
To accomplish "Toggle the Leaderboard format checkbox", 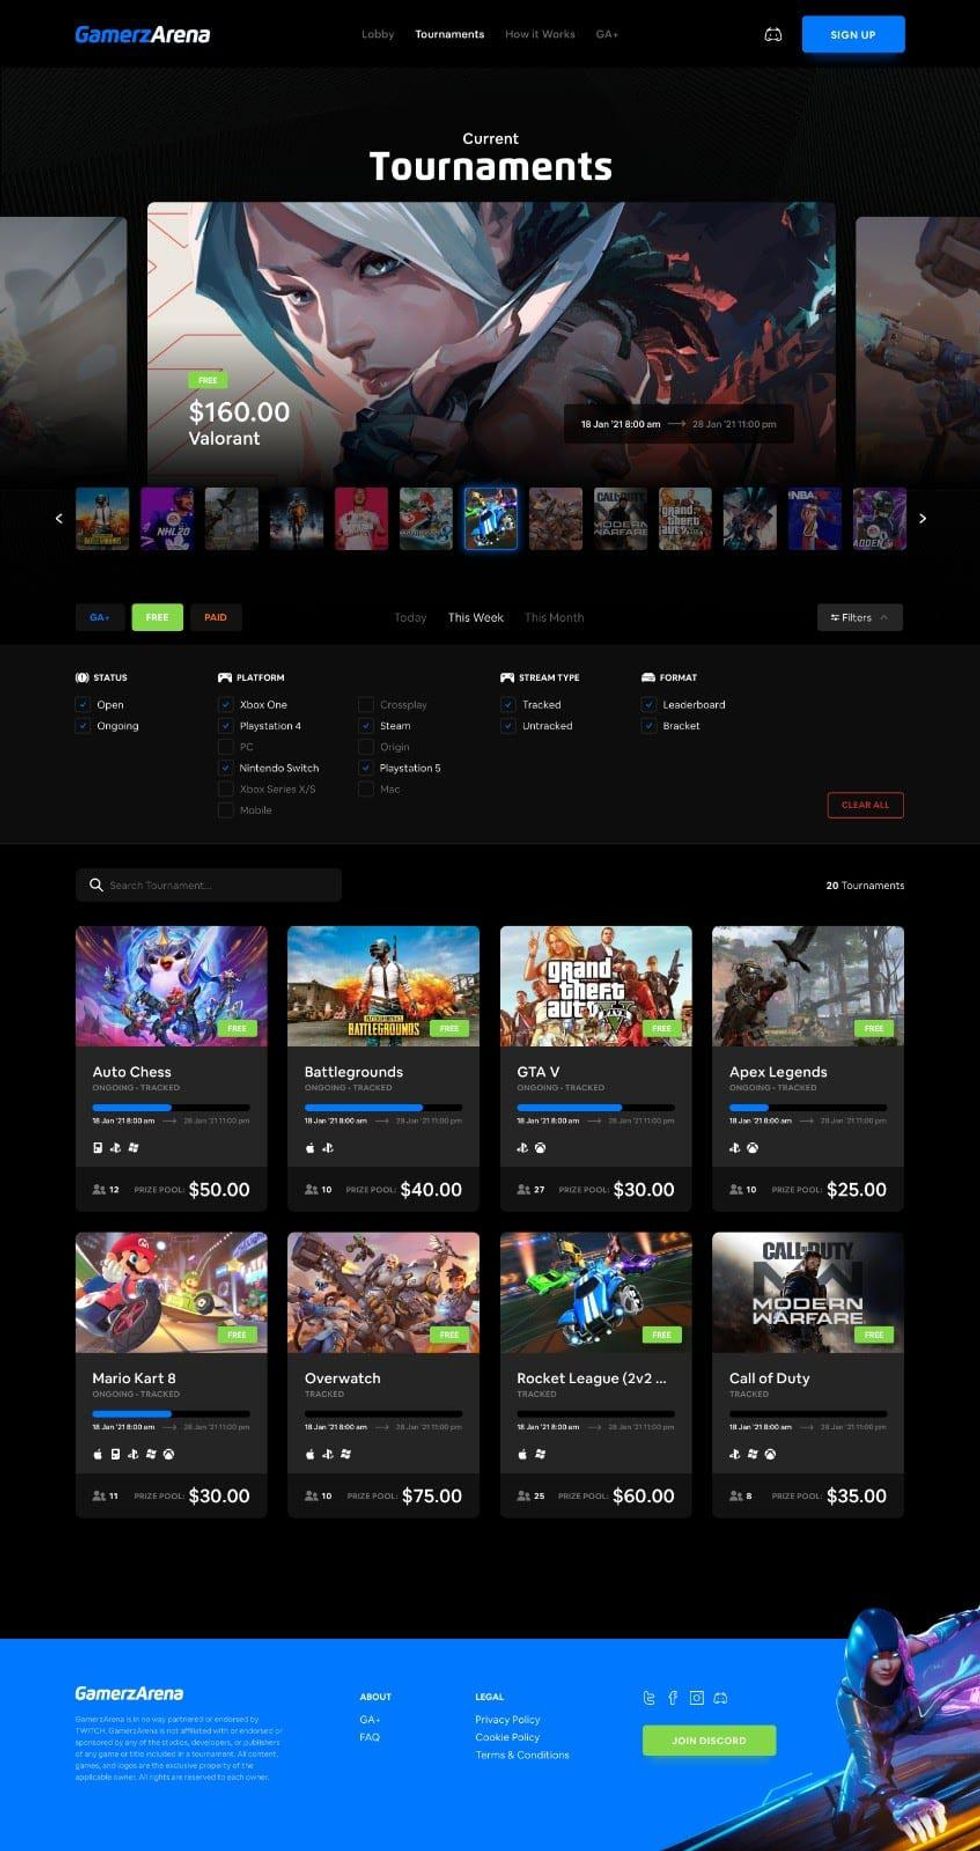I will click(x=649, y=705).
